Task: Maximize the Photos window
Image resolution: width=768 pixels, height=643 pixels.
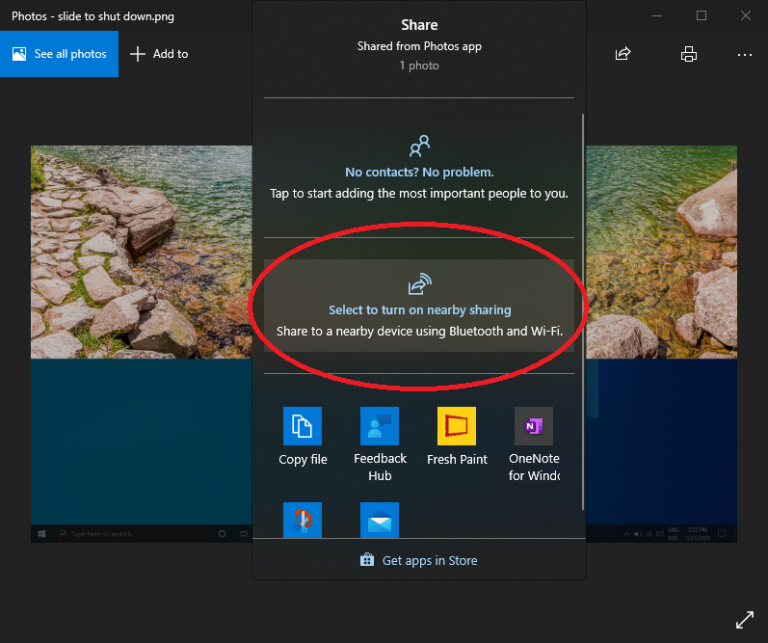Action: point(701,16)
